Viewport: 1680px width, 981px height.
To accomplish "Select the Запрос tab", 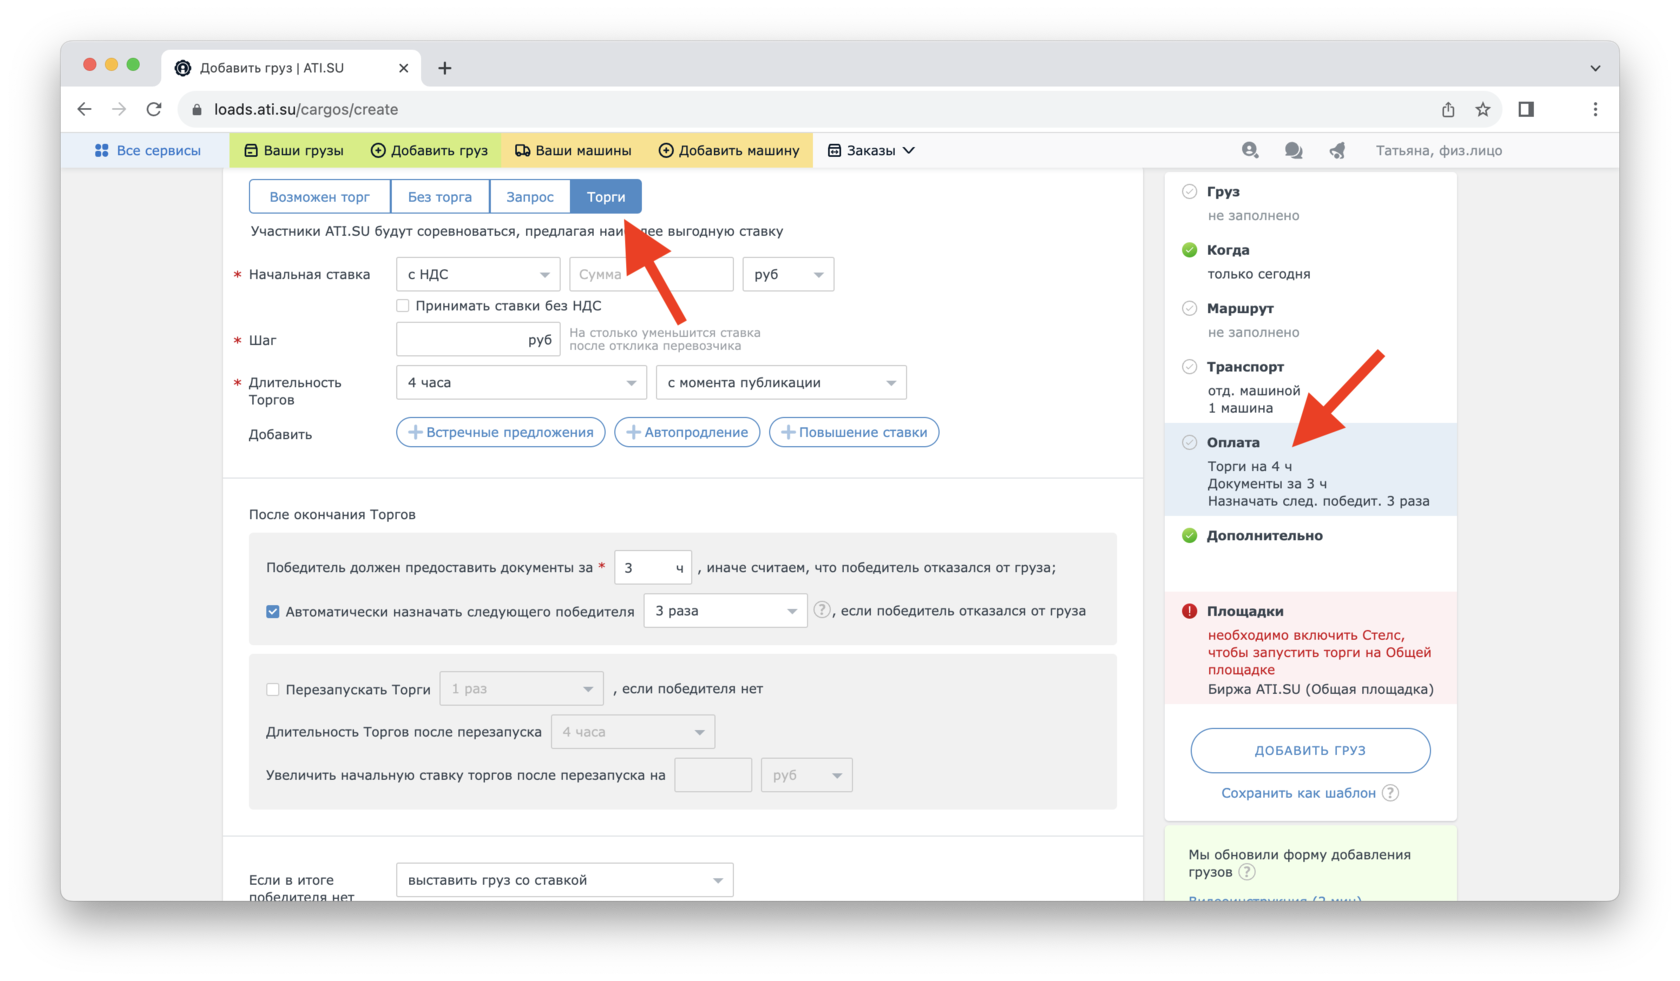I will [x=530, y=196].
